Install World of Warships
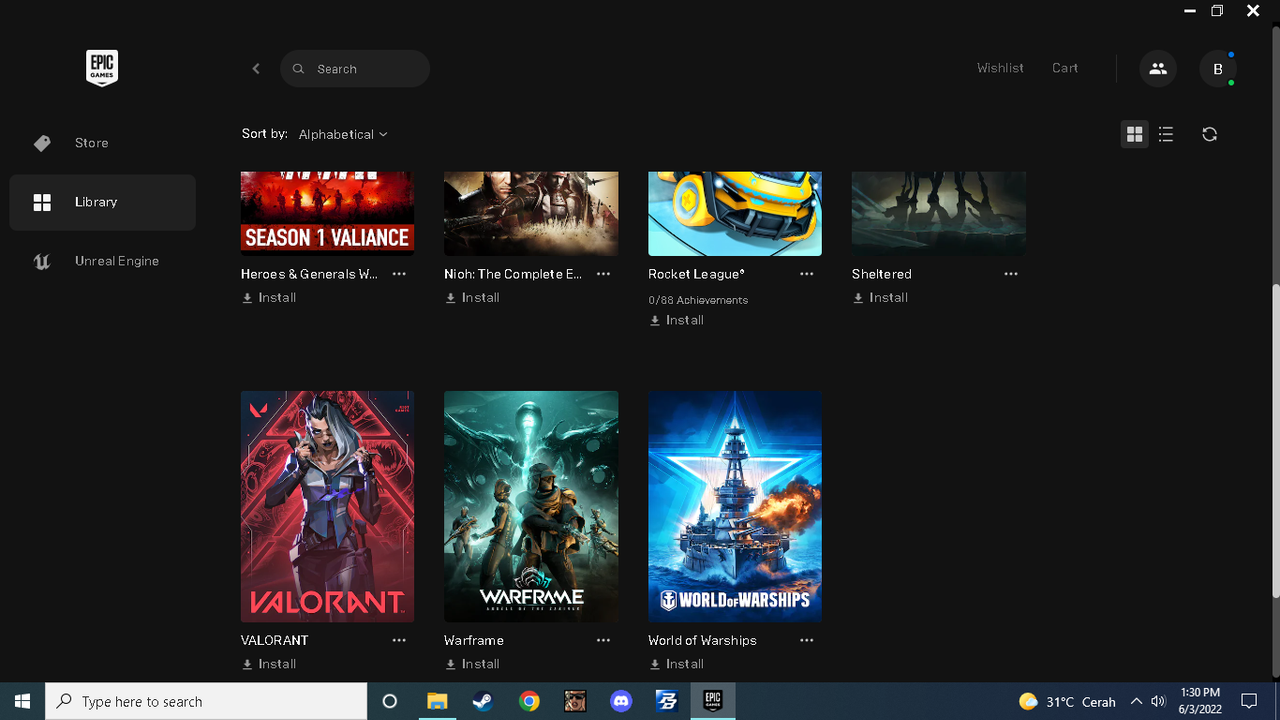Image resolution: width=1280 pixels, height=720 pixels. point(676,664)
